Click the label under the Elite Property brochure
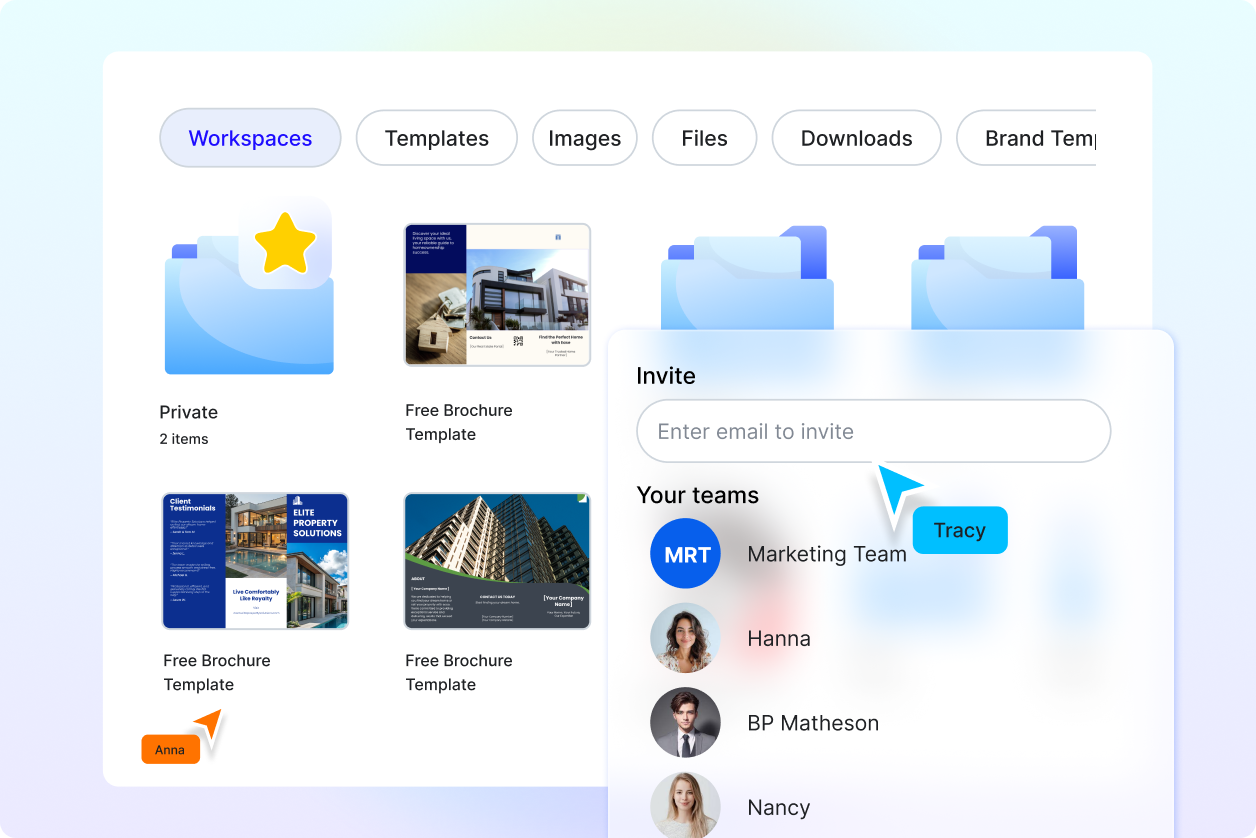Screen dimensions: 1256x838 217,672
